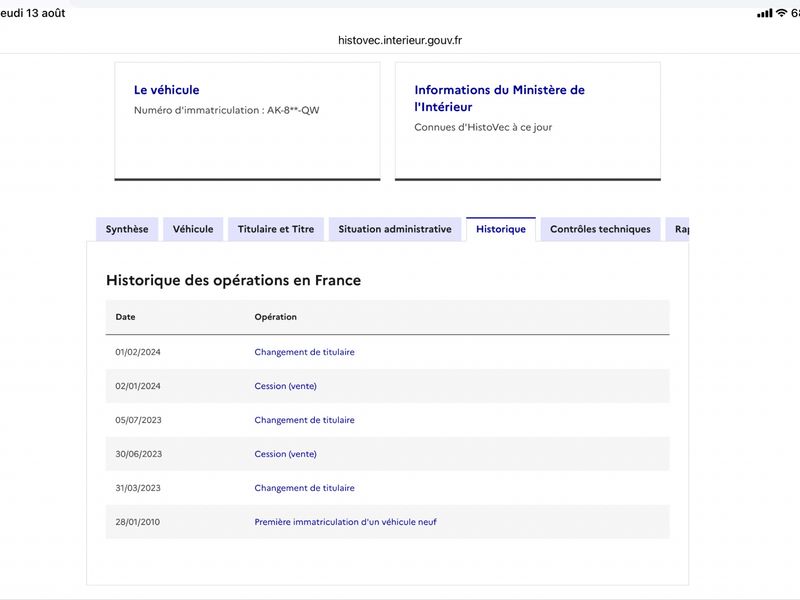Open the Contrôles techniques tab

[601, 229]
